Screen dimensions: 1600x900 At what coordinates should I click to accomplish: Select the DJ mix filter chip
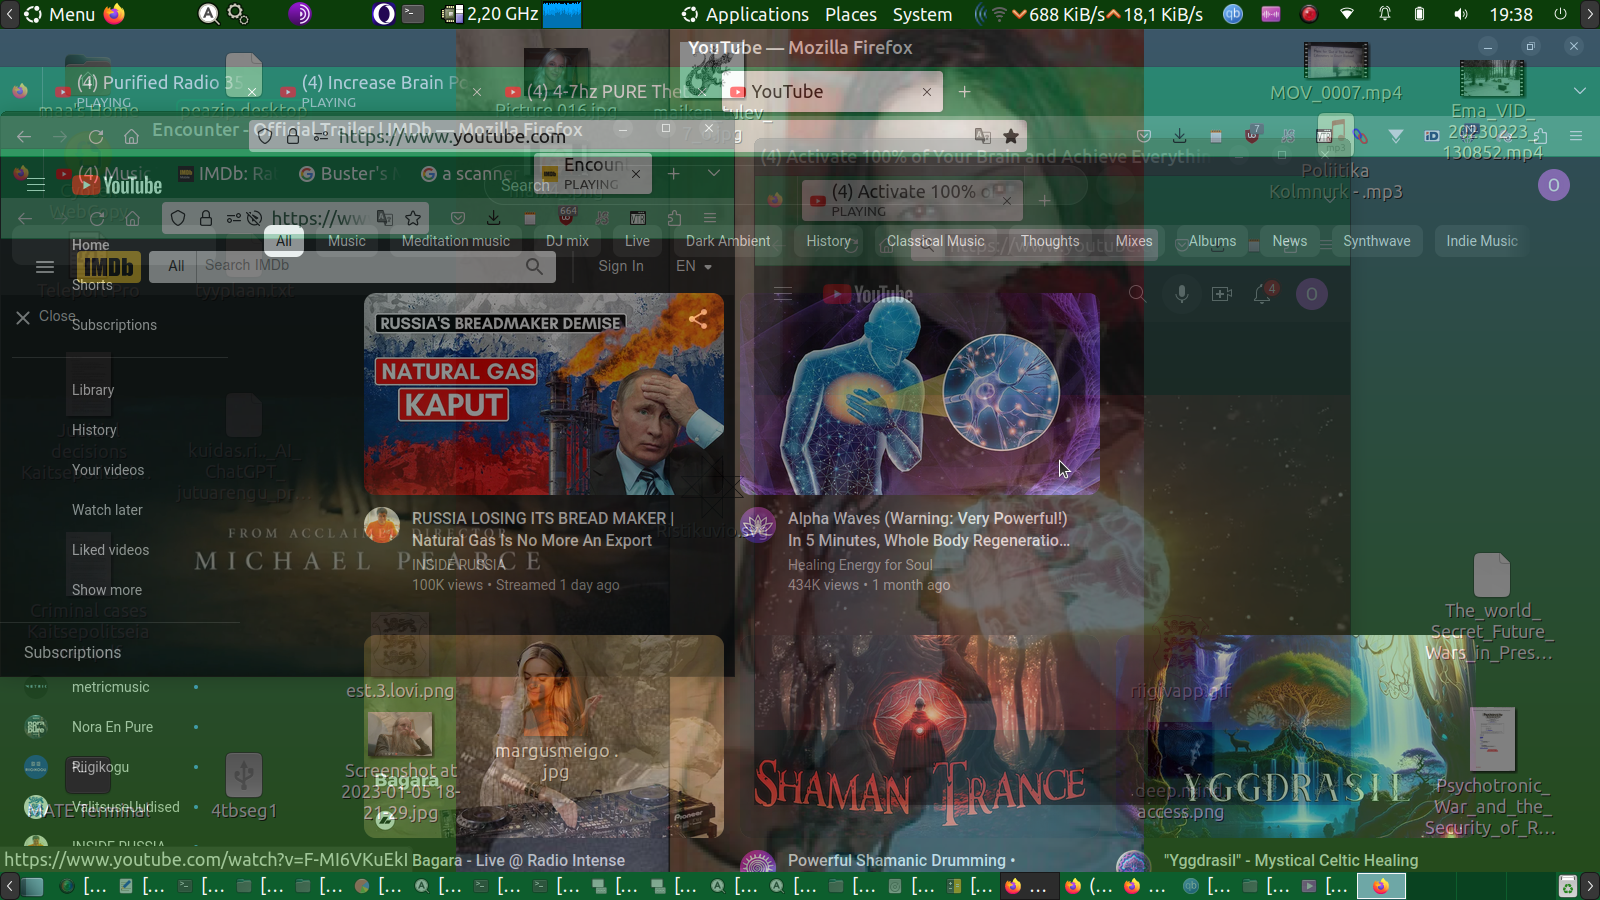(567, 241)
